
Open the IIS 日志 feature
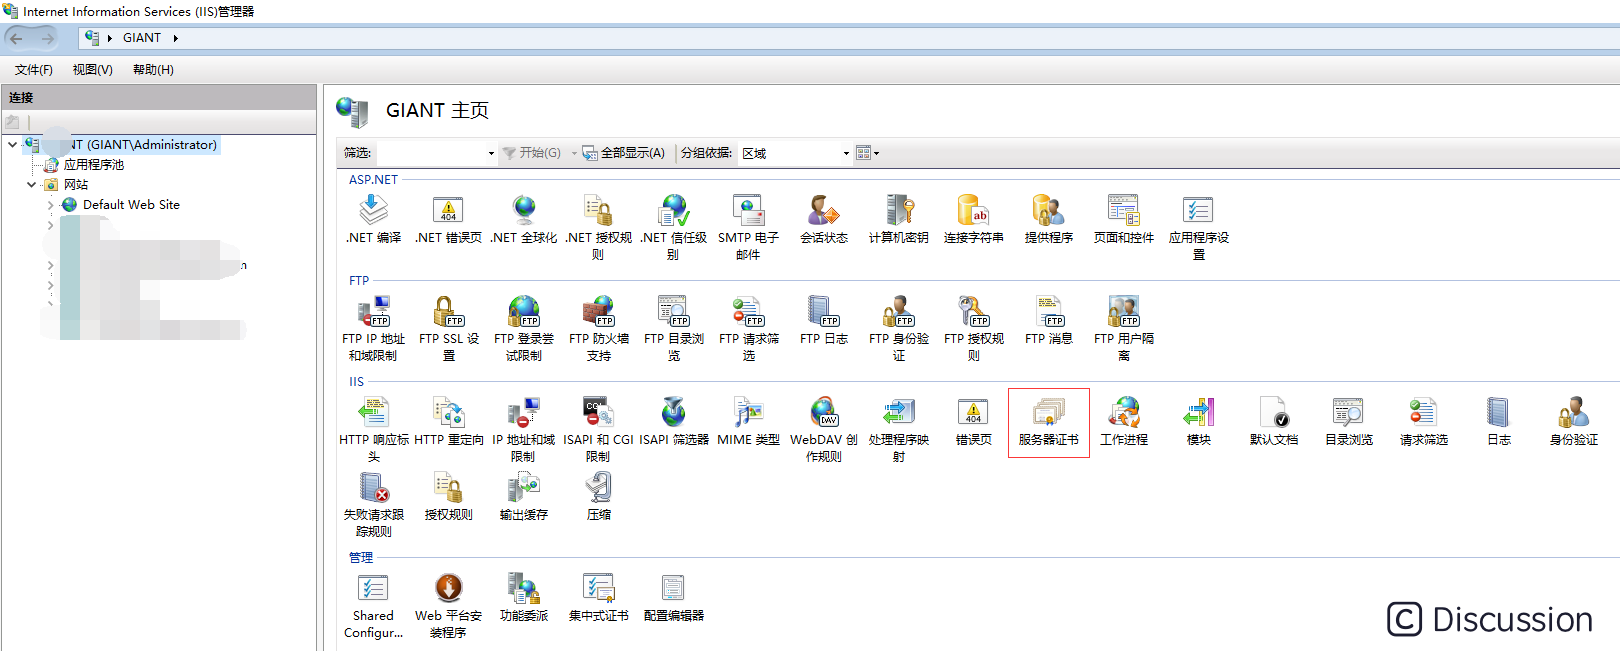coord(1498,421)
